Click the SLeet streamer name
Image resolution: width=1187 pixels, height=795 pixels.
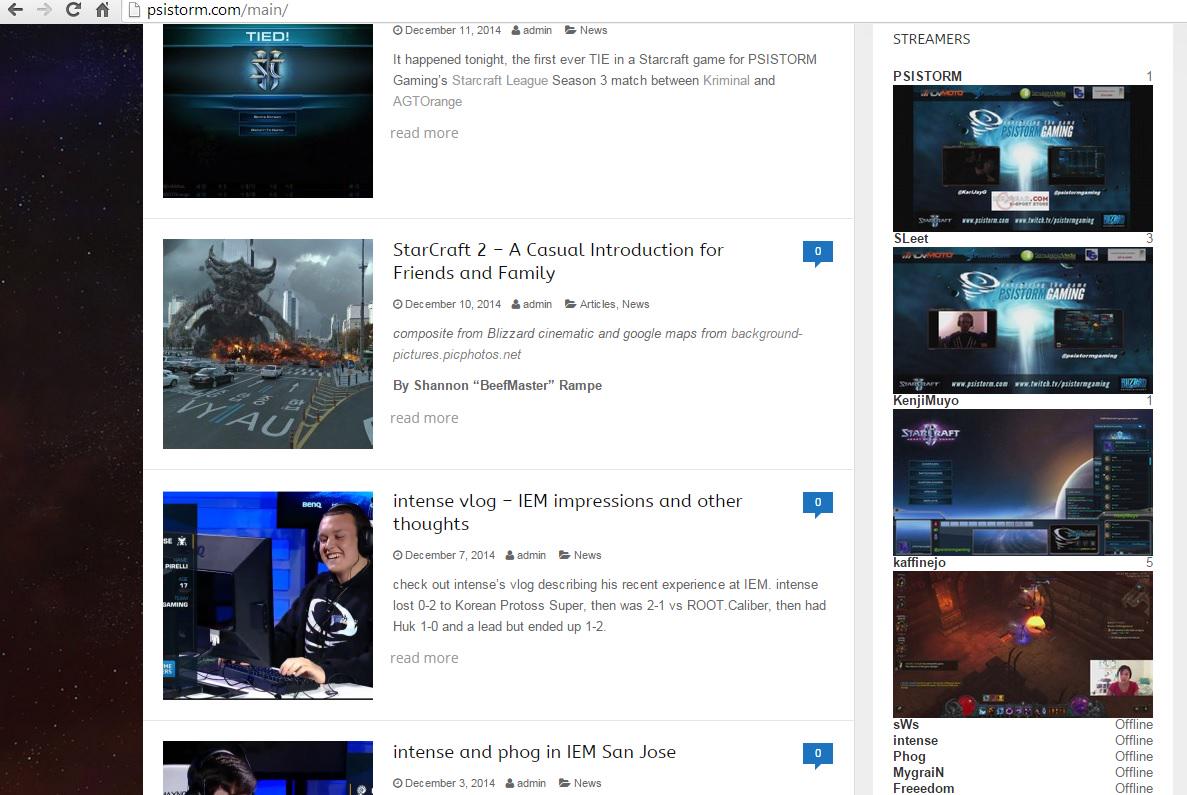911,238
